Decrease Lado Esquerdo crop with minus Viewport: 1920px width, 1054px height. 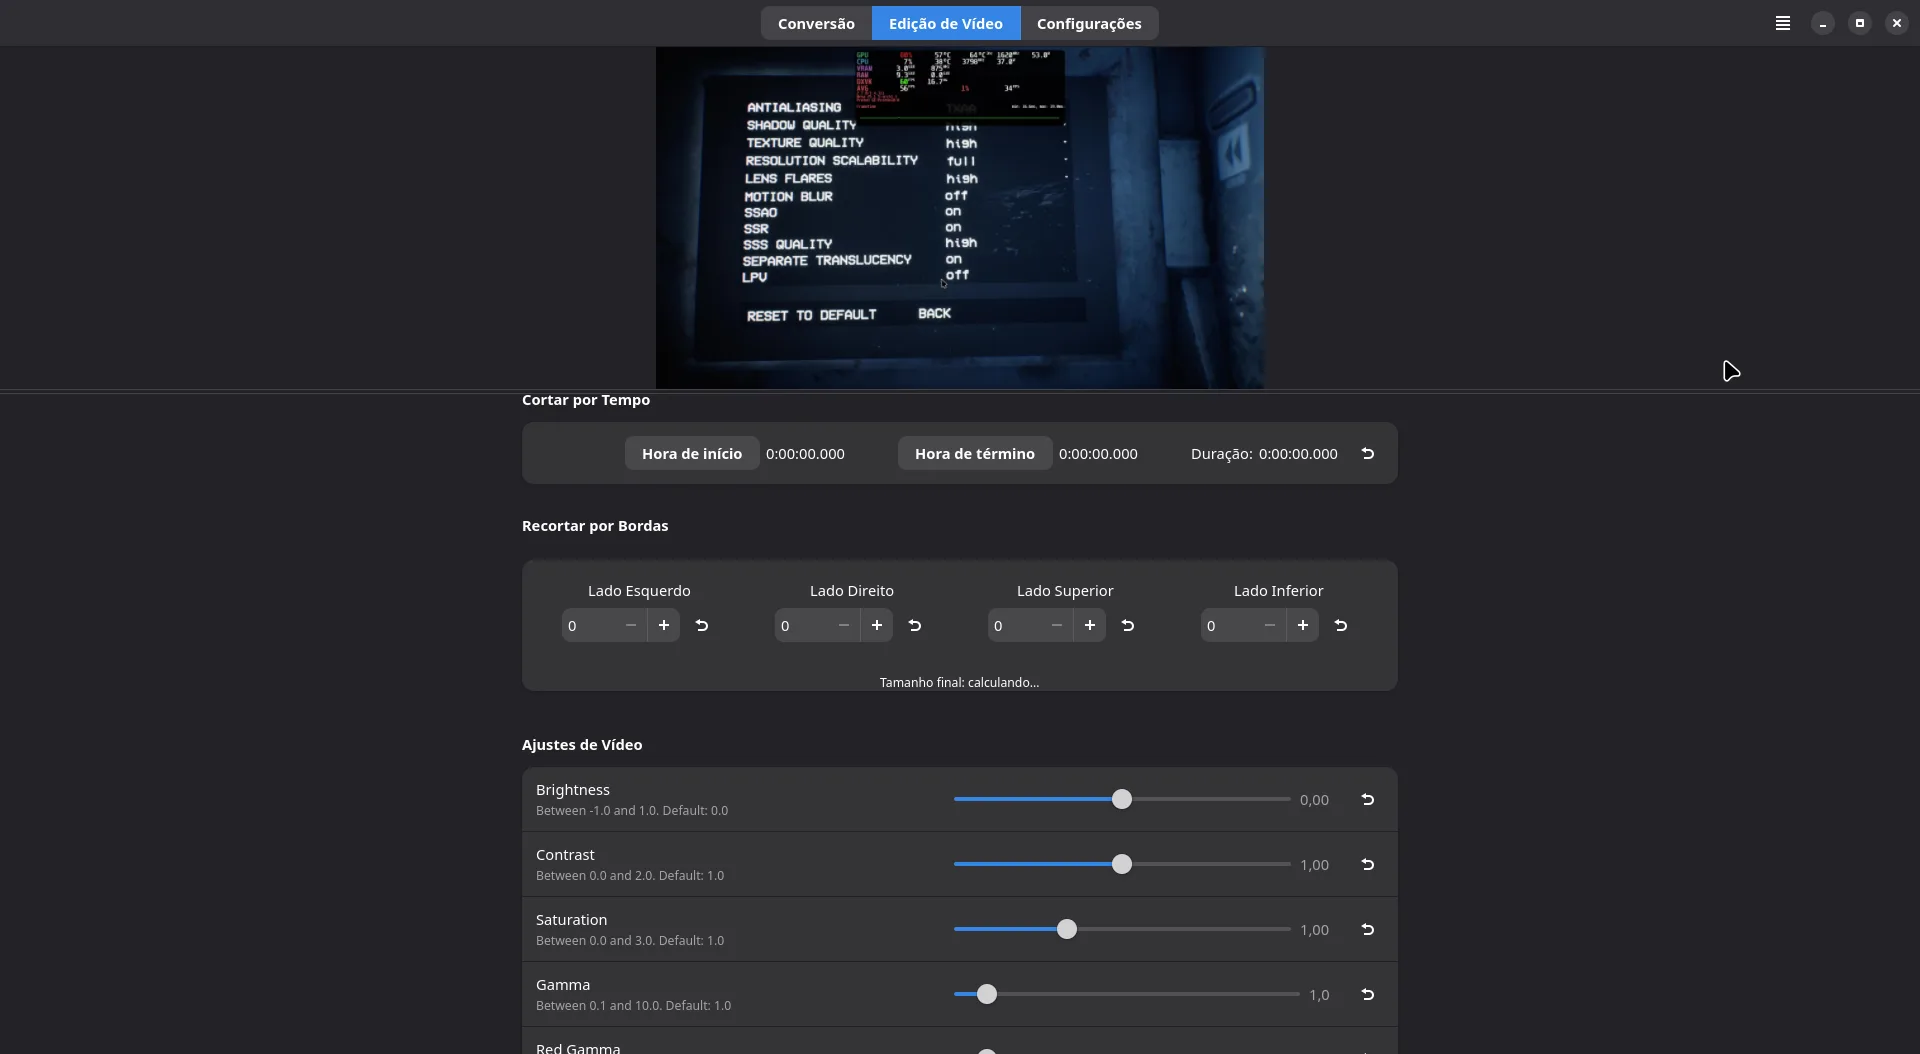click(x=631, y=626)
